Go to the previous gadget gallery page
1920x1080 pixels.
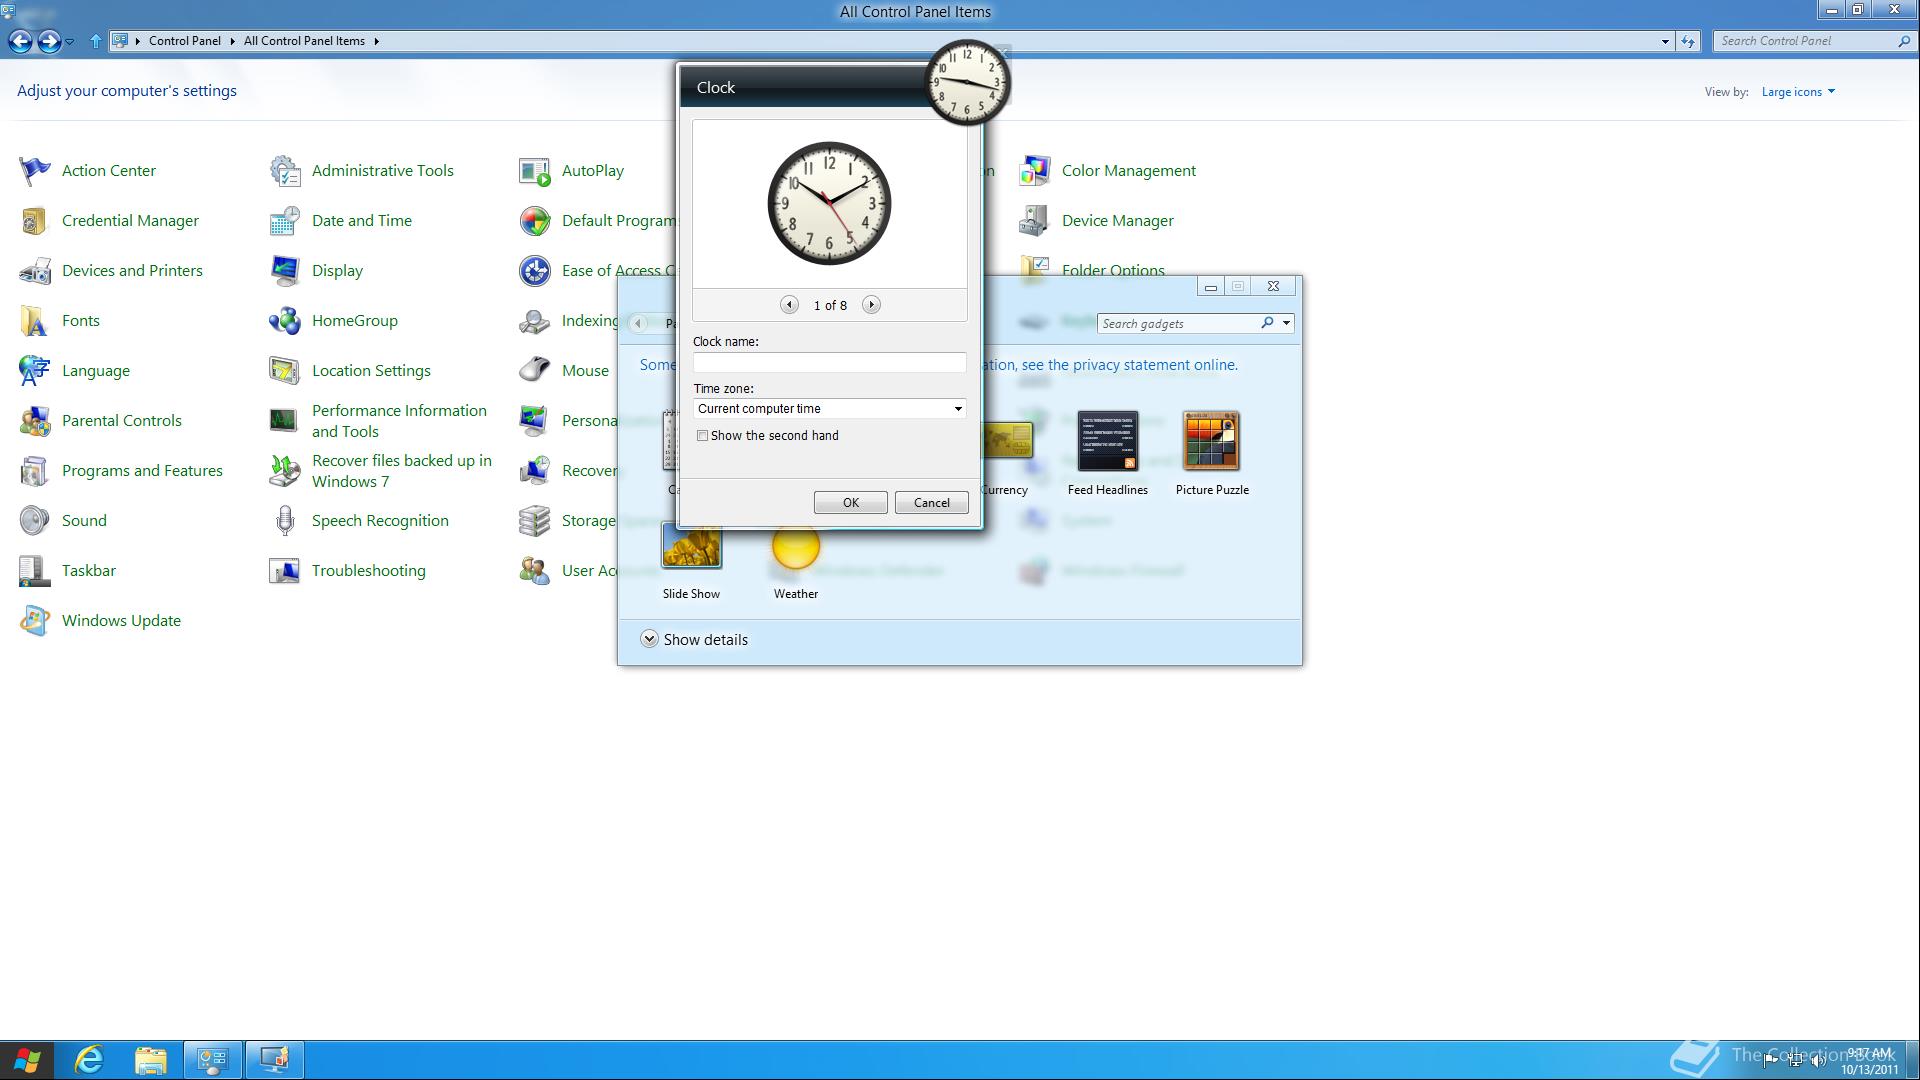[638, 322]
